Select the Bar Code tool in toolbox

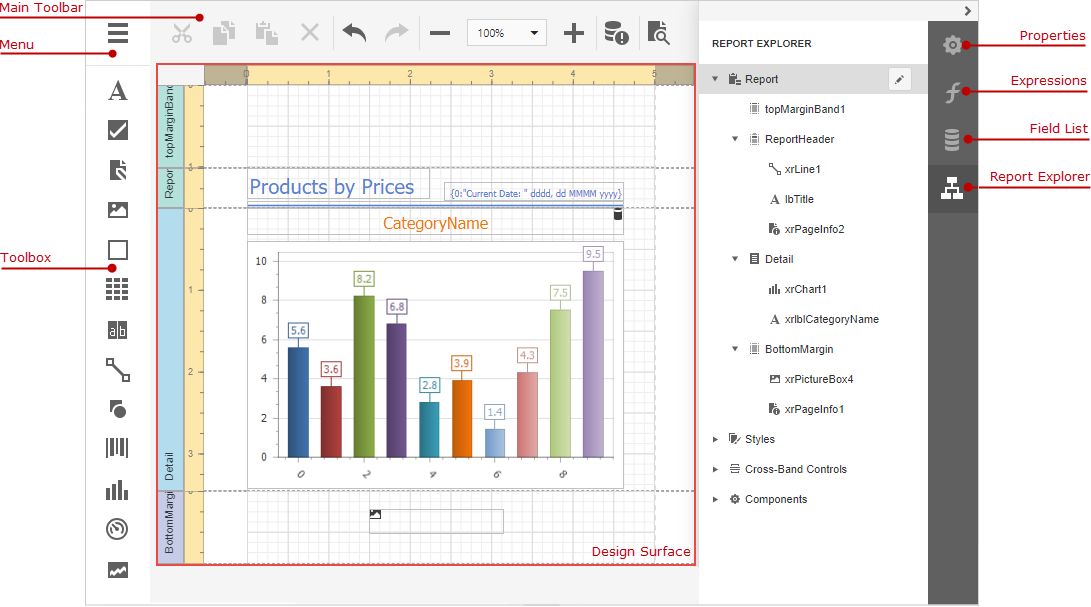[118, 448]
